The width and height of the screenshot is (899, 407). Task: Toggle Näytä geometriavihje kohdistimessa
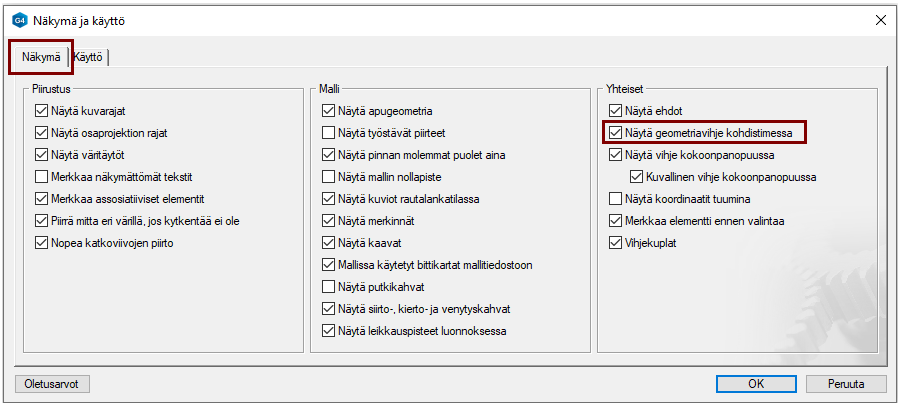(x=616, y=133)
